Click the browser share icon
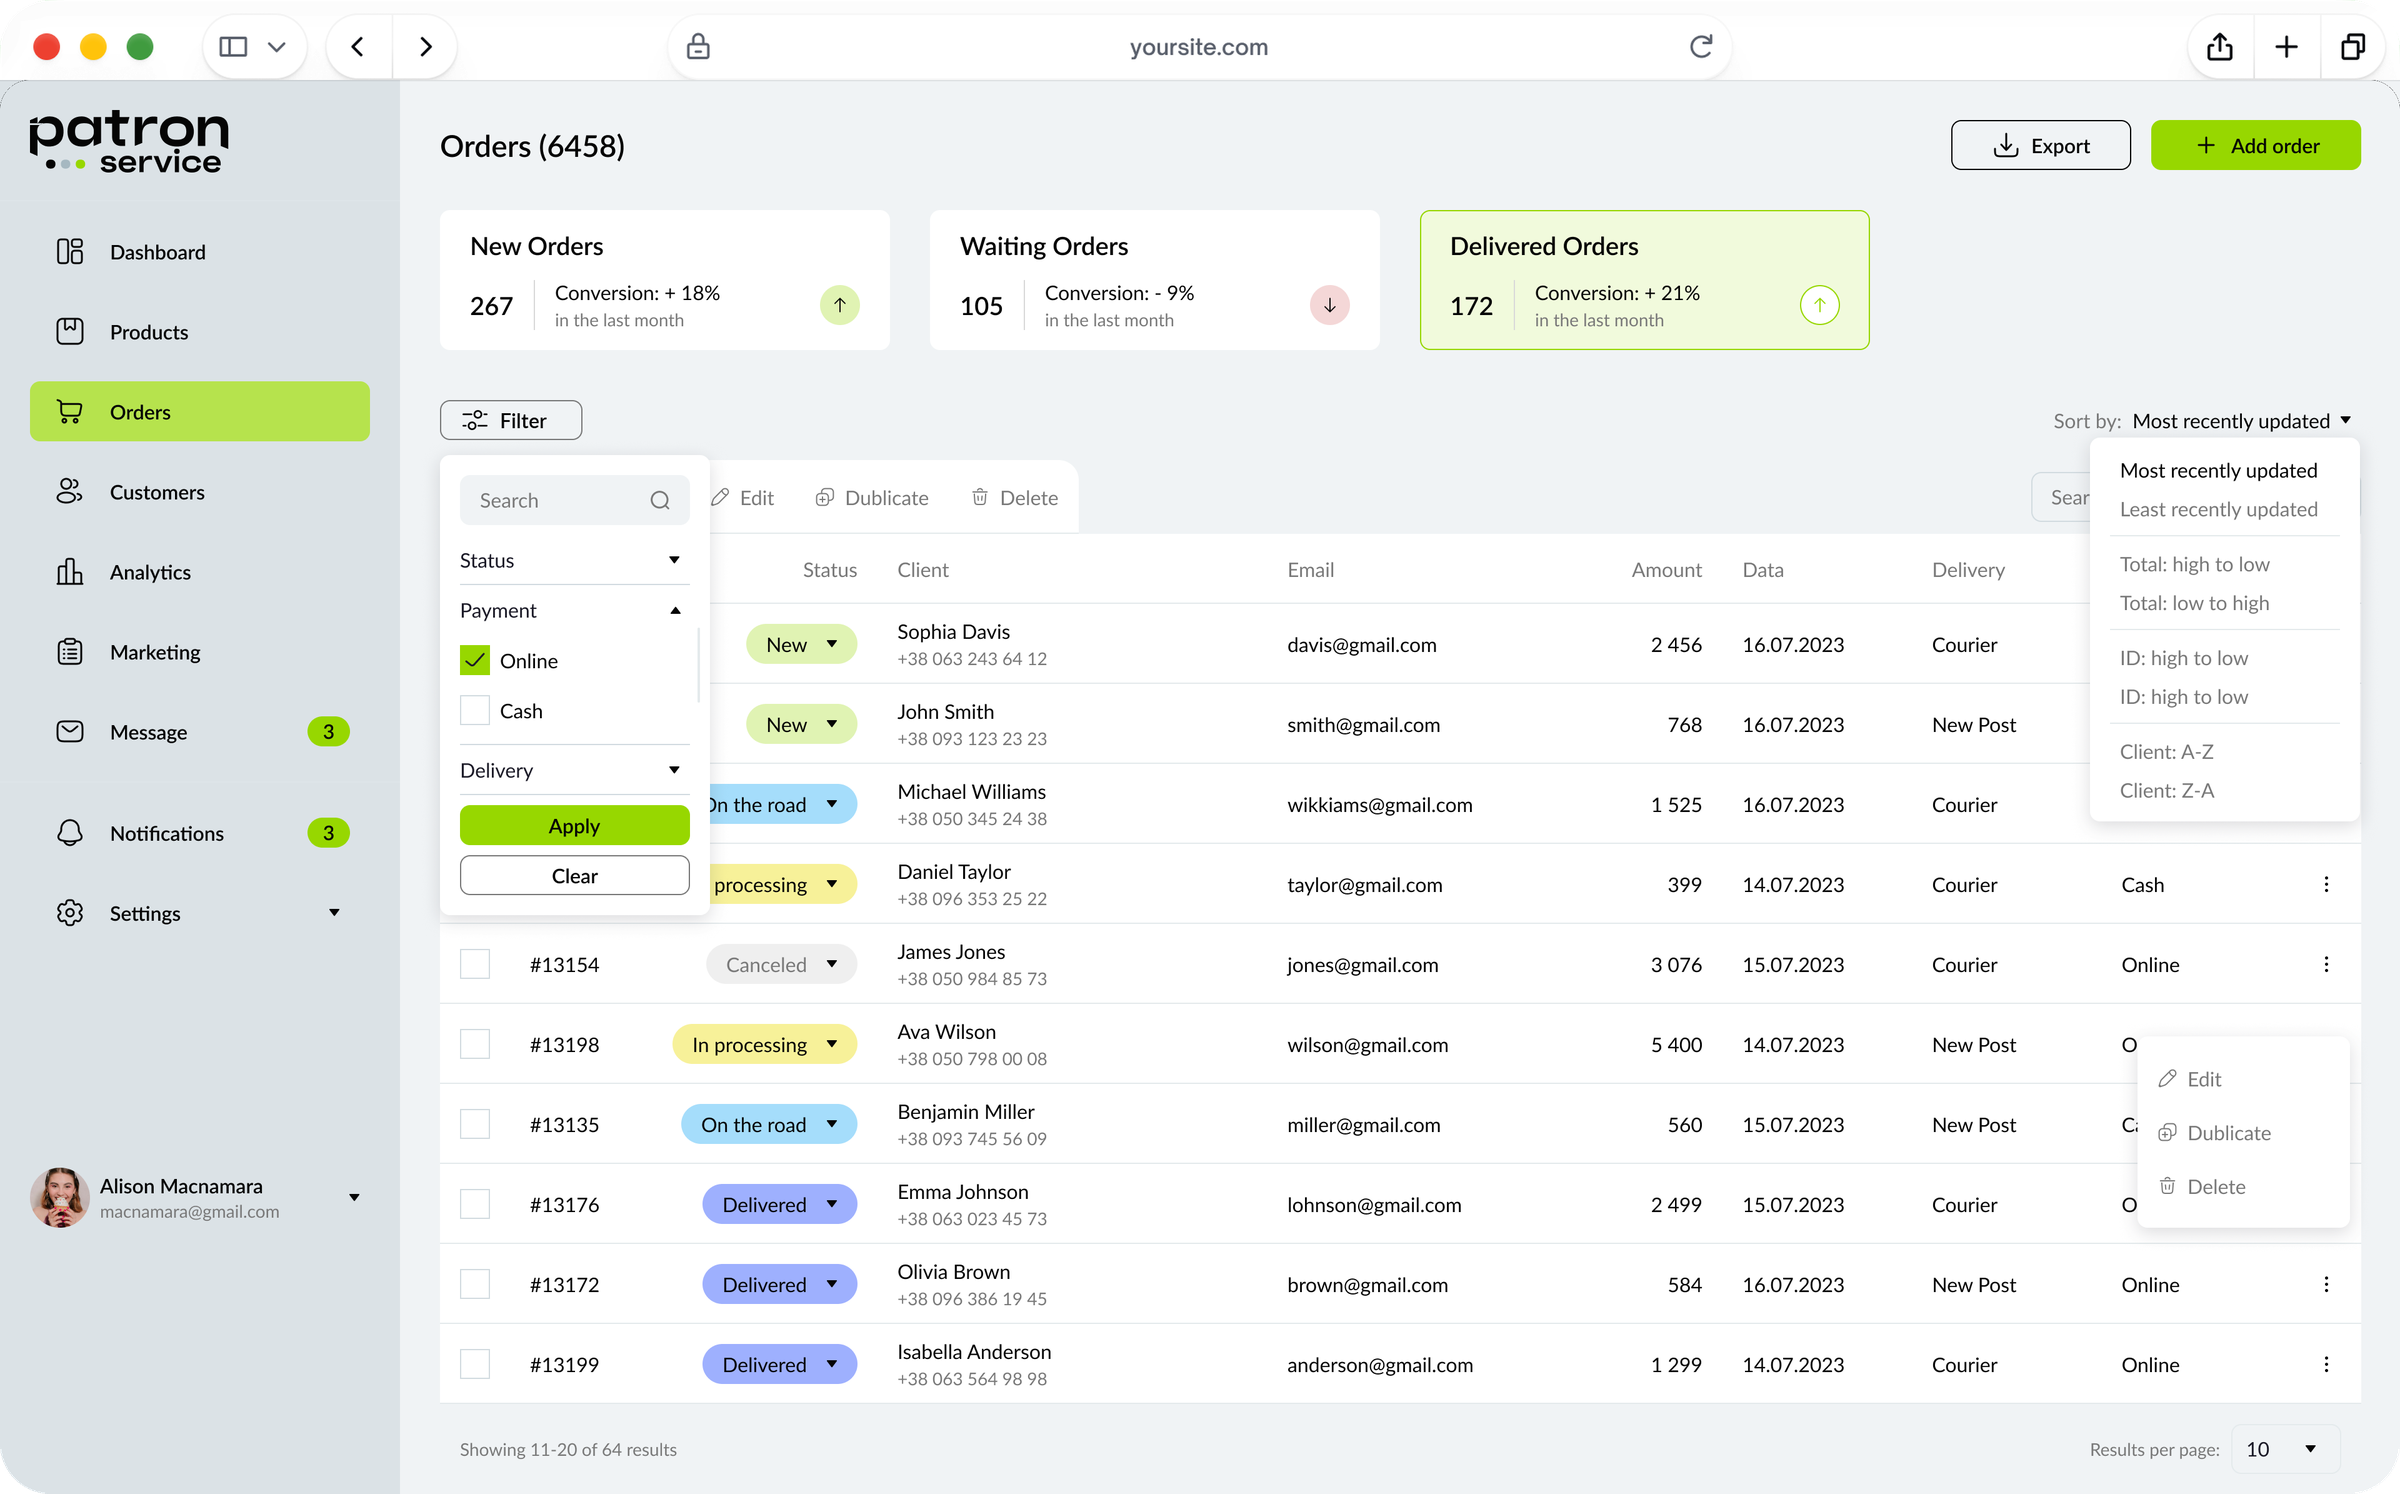Image resolution: width=2400 pixels, height=1494 pixels. [x=2220, y=46]
